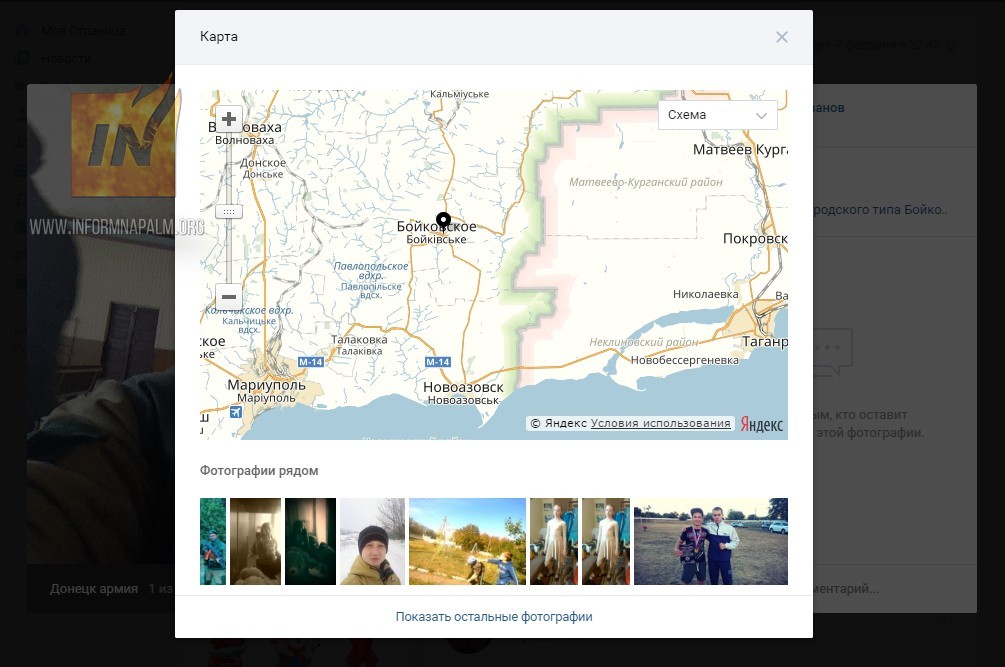Open the two athletes photo thumbnail
The width and height of the screenshot is (1005, 667).
(x=711, y=541)
